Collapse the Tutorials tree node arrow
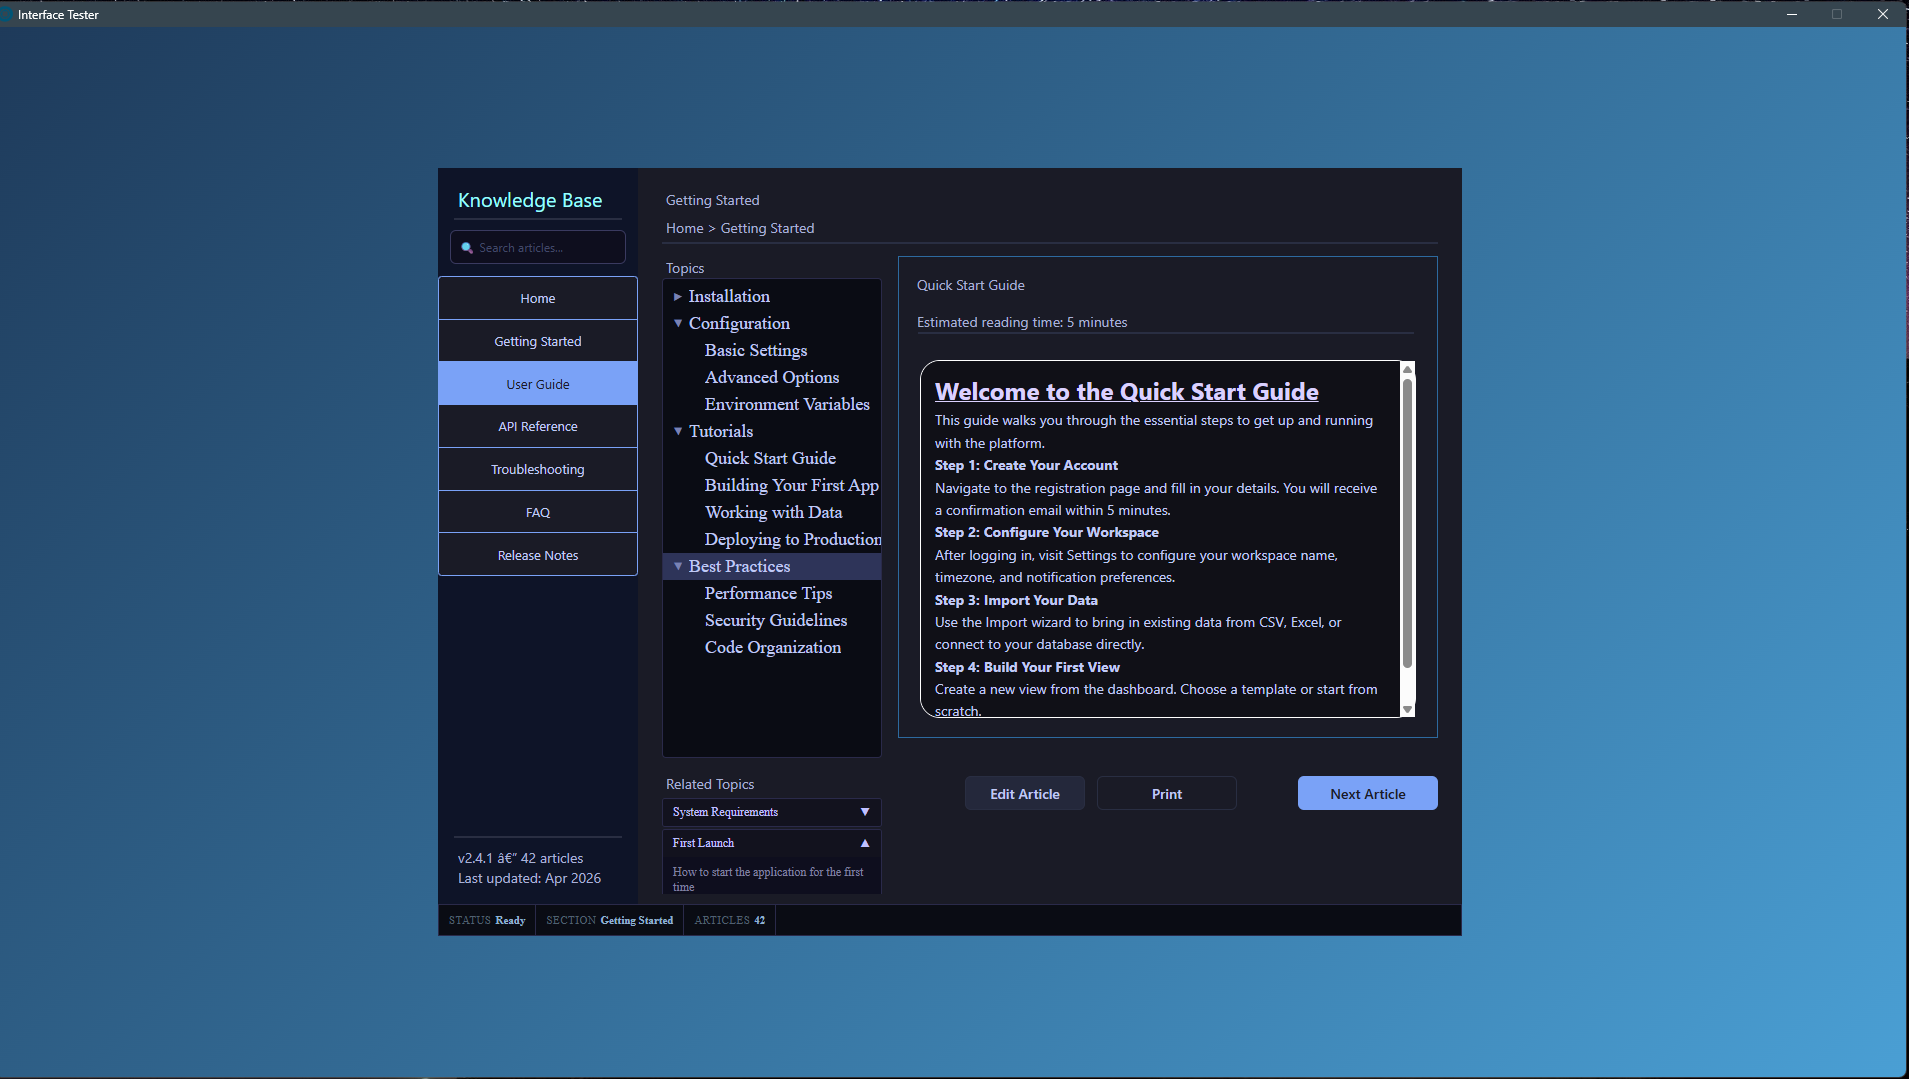Image resolution: width=1909 pixels, height=1079 pixels. click(678, 432)
